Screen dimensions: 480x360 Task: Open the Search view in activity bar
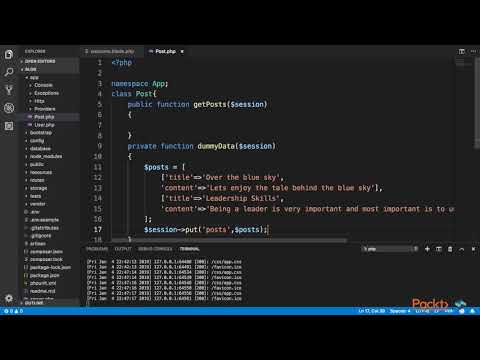pyautogui.click(x=9, y=72)
